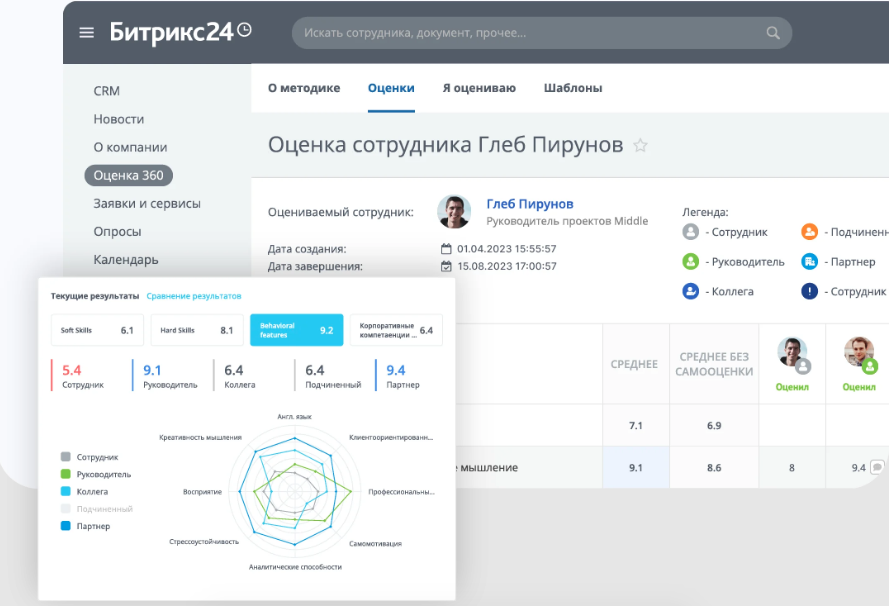
Task: Click the Восприятие radar axis label
Action: pyautogui.click(x=202, y=492)
